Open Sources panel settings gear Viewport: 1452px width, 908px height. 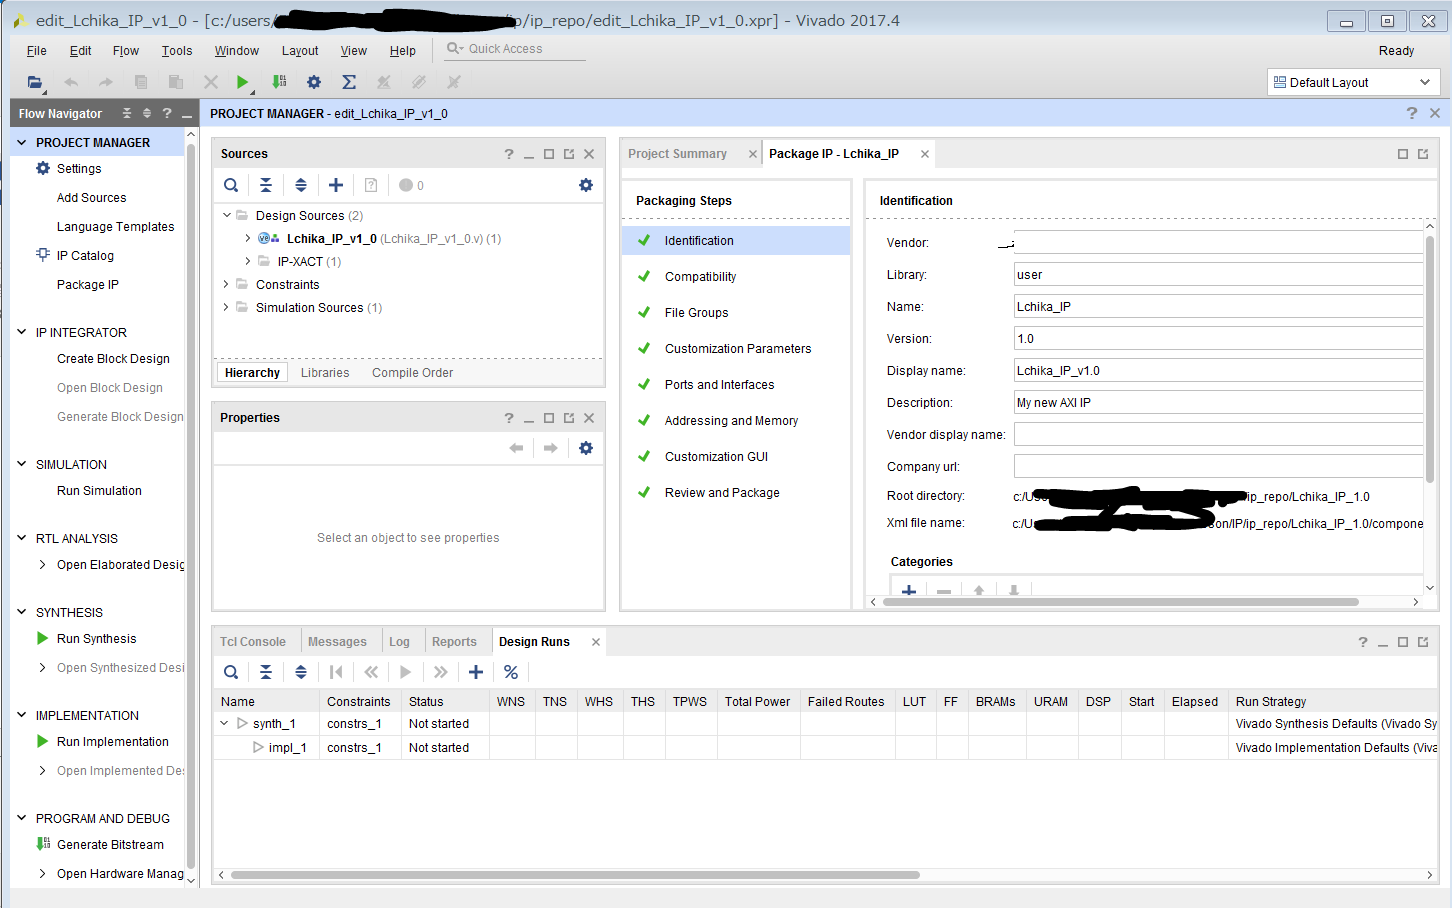tap(586, 185)
